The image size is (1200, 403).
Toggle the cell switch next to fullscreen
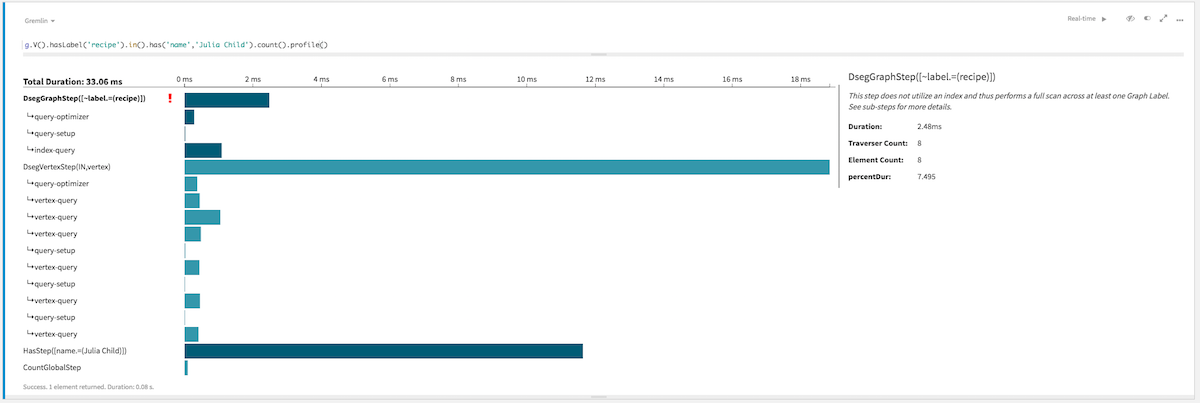(x=1147, y=19)
